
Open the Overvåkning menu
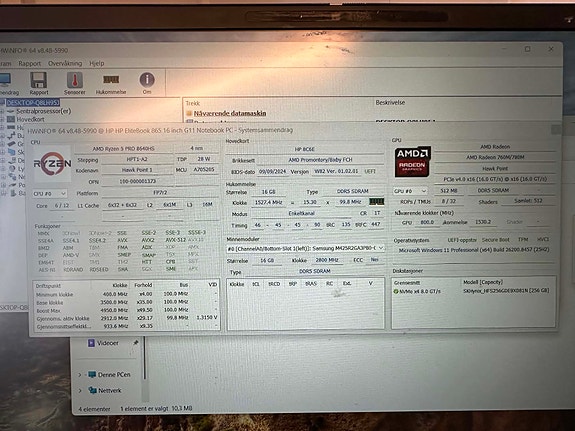click(65, 63)
